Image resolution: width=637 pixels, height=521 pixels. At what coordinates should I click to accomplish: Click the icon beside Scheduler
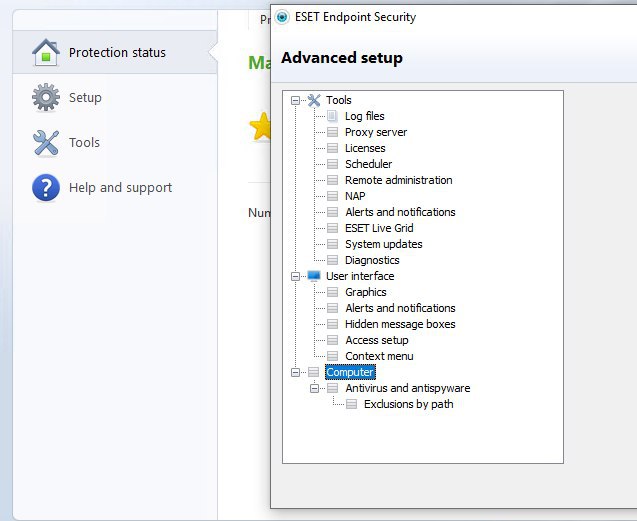[332, 164]
